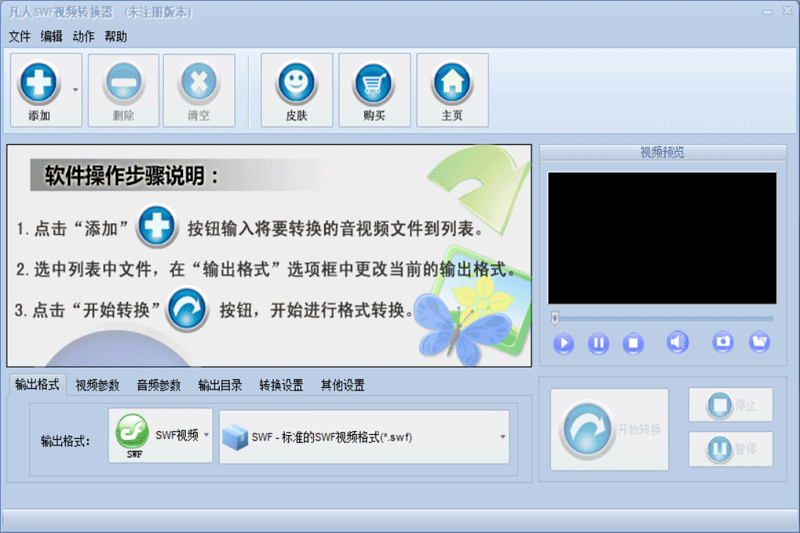Open the SWF视频 format category dropdown
This screenshot has height=533, width=800.
tap(160, 436)
